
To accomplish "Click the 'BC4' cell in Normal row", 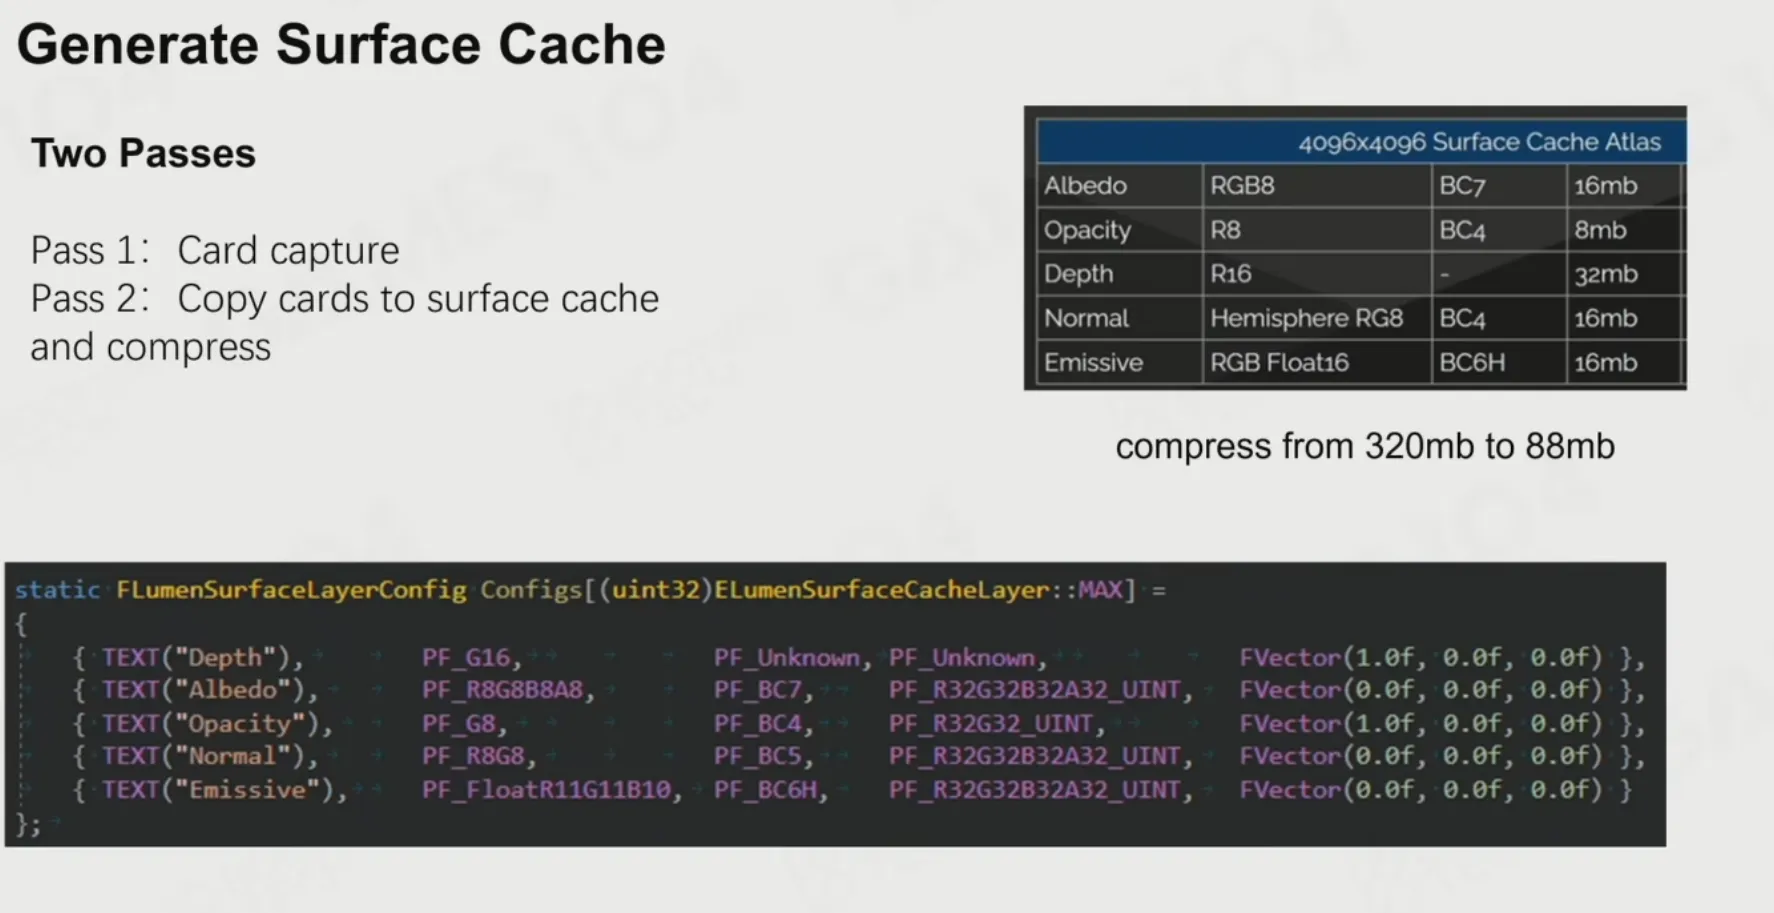I will [x=1499, y=318].
